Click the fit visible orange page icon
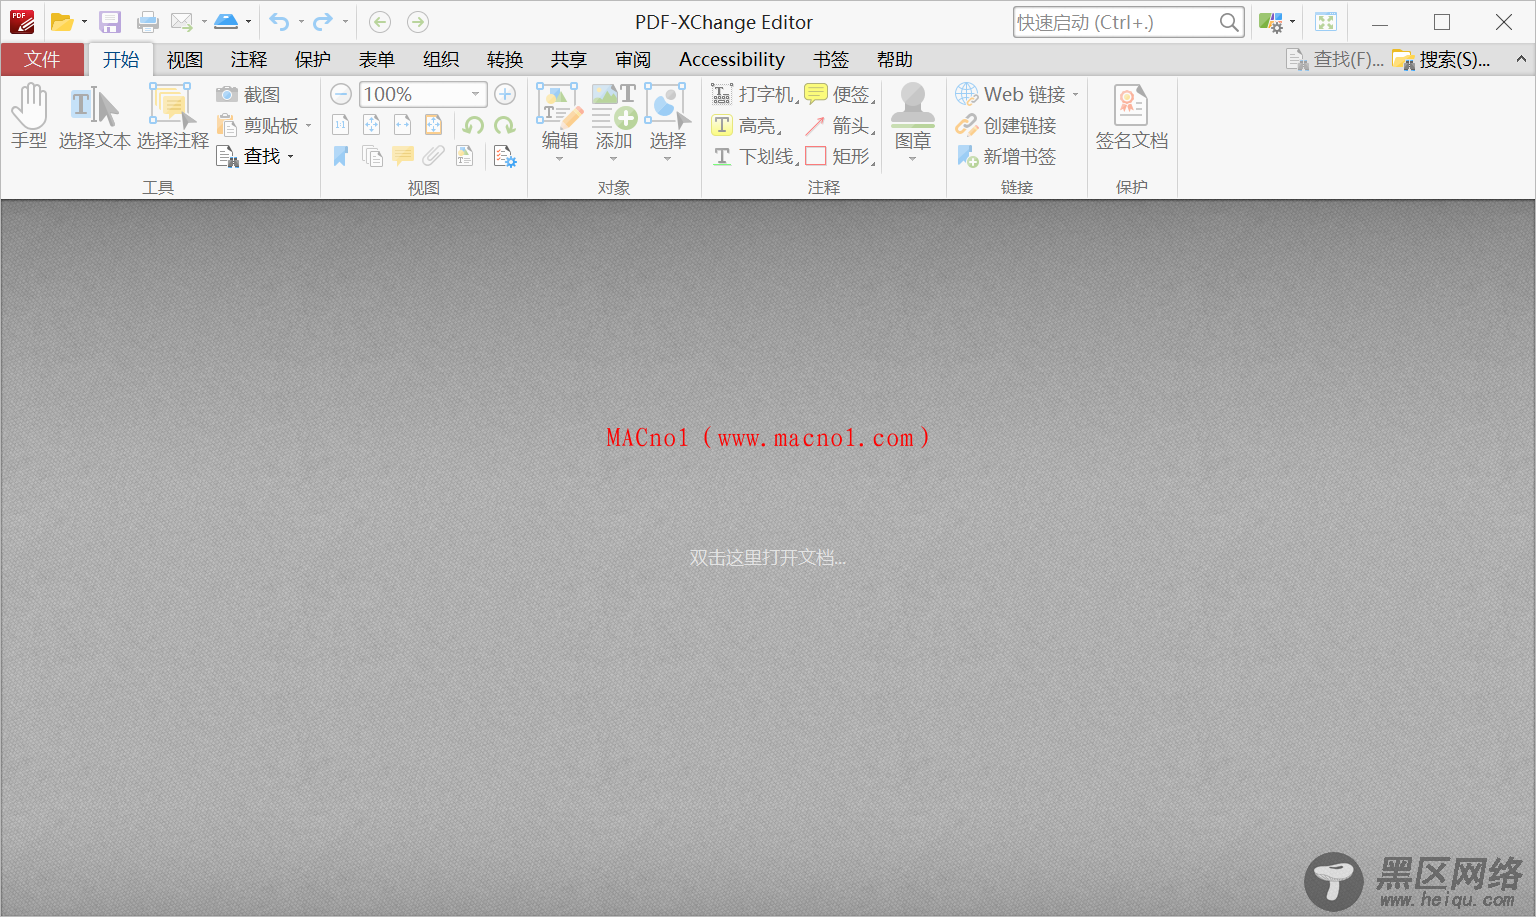This screenshot has height=917, width=1536. [434, 125]
